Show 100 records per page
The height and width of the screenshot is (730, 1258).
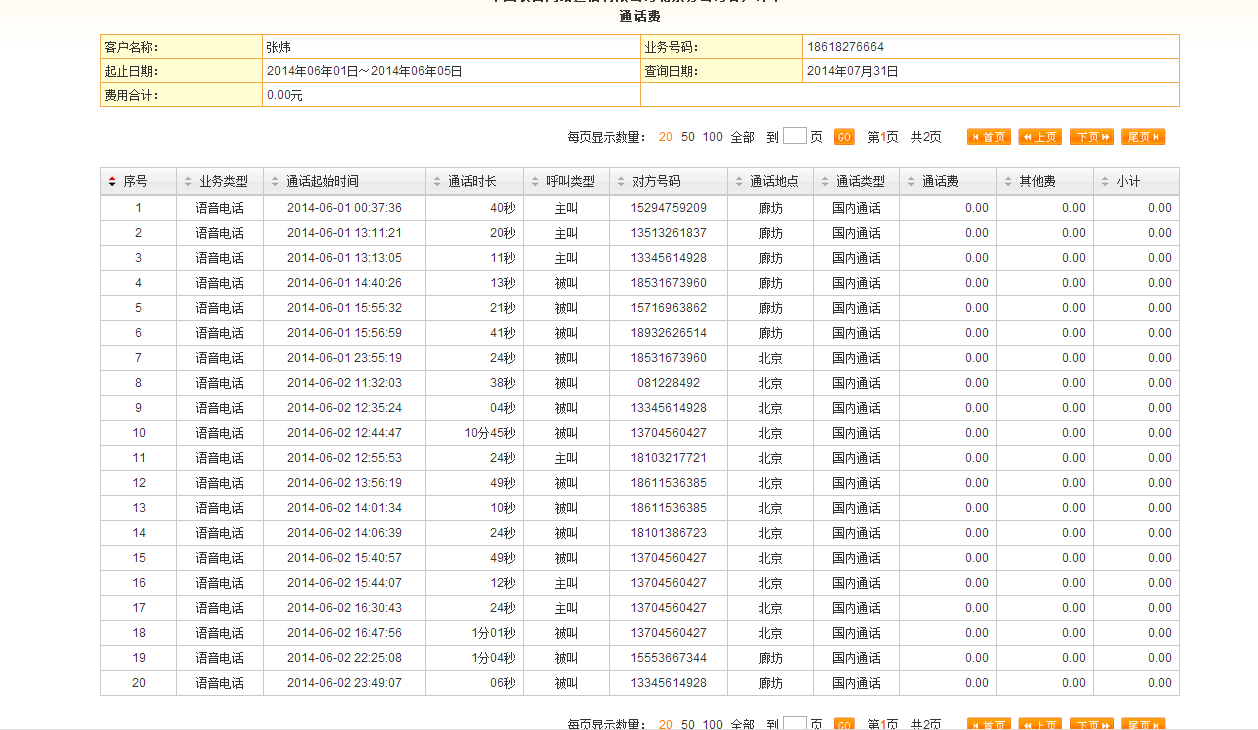[712, 137]
